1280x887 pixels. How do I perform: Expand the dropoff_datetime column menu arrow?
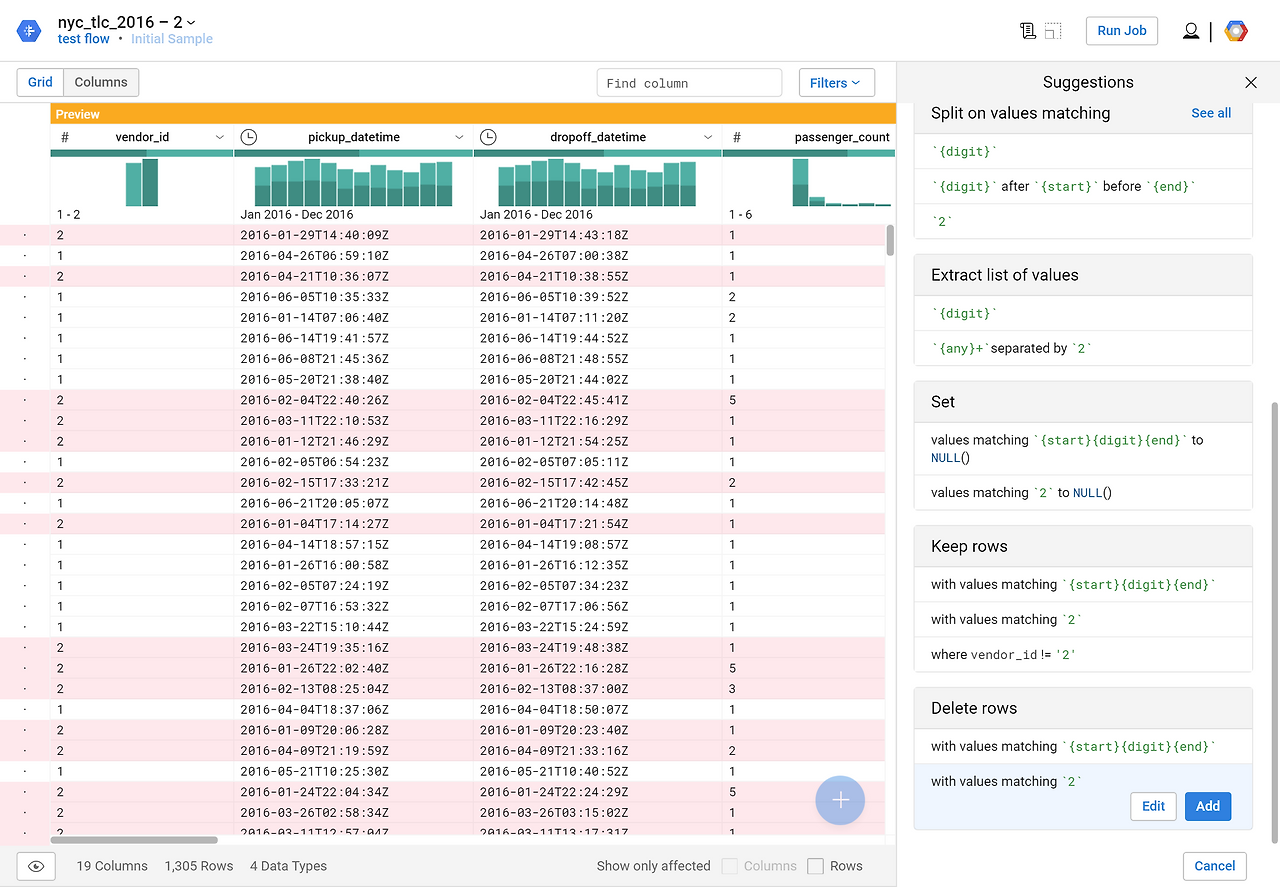(708, 137)
